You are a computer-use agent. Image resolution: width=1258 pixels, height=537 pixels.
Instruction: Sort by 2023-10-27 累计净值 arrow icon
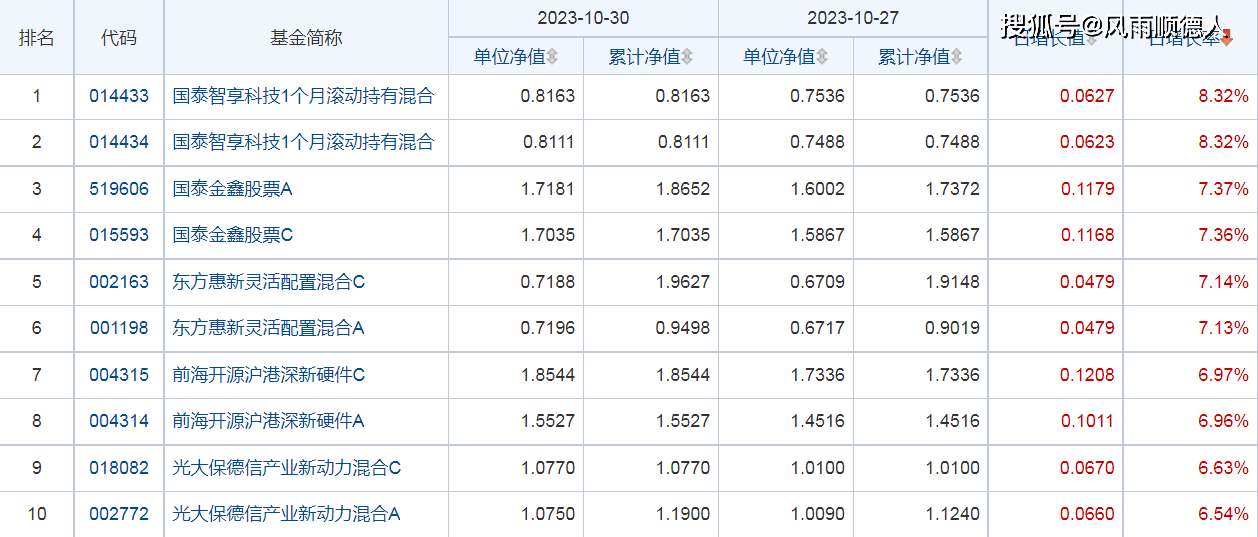[x=956, y=57]
